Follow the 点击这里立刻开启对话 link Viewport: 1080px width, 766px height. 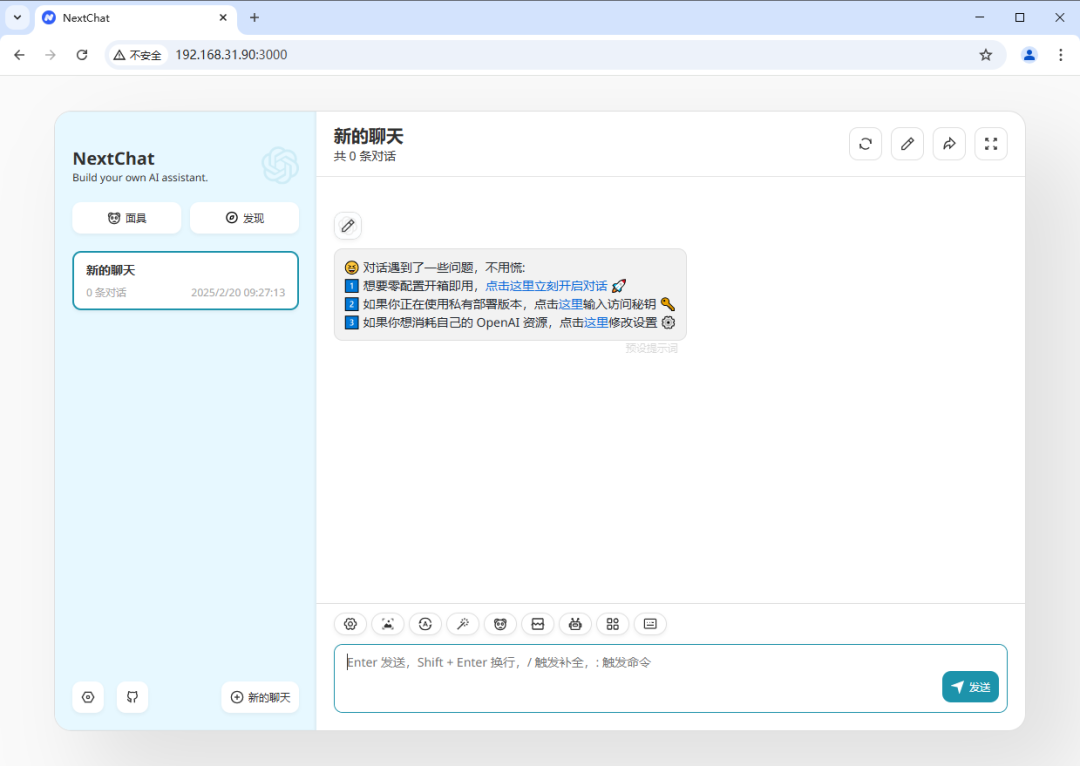[546, 286]
